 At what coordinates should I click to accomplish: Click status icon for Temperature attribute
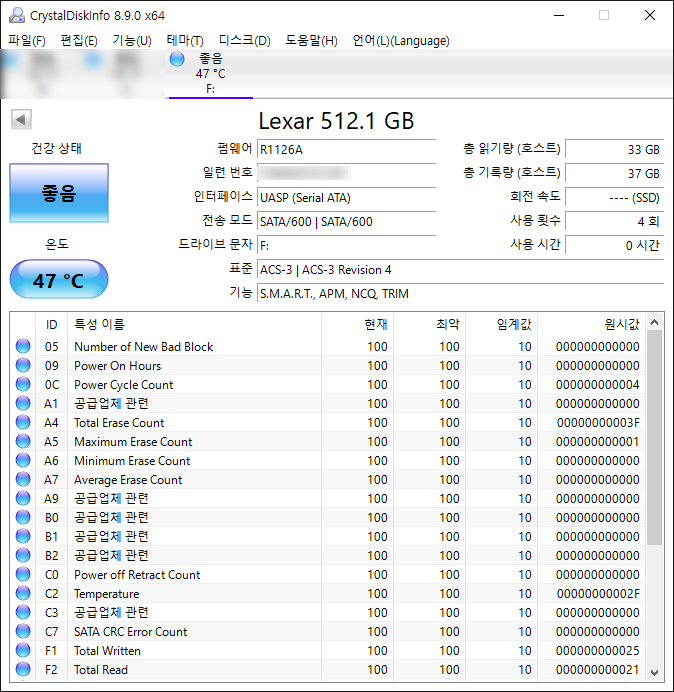(x=23, y=593)
